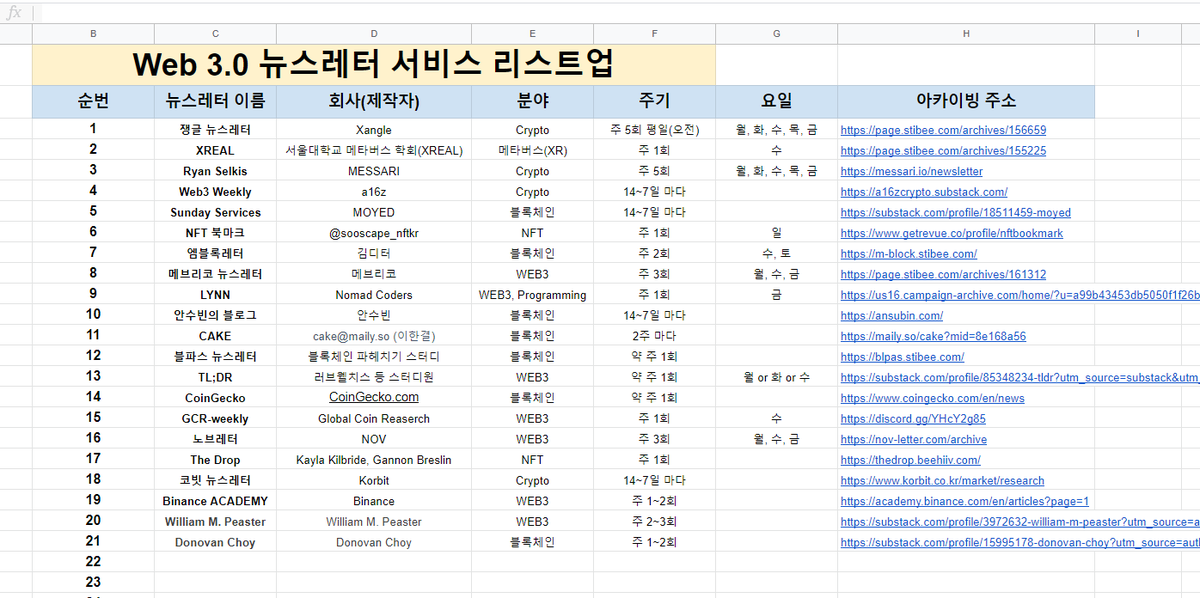Open academy.binance.com articles link

point(964,501)
